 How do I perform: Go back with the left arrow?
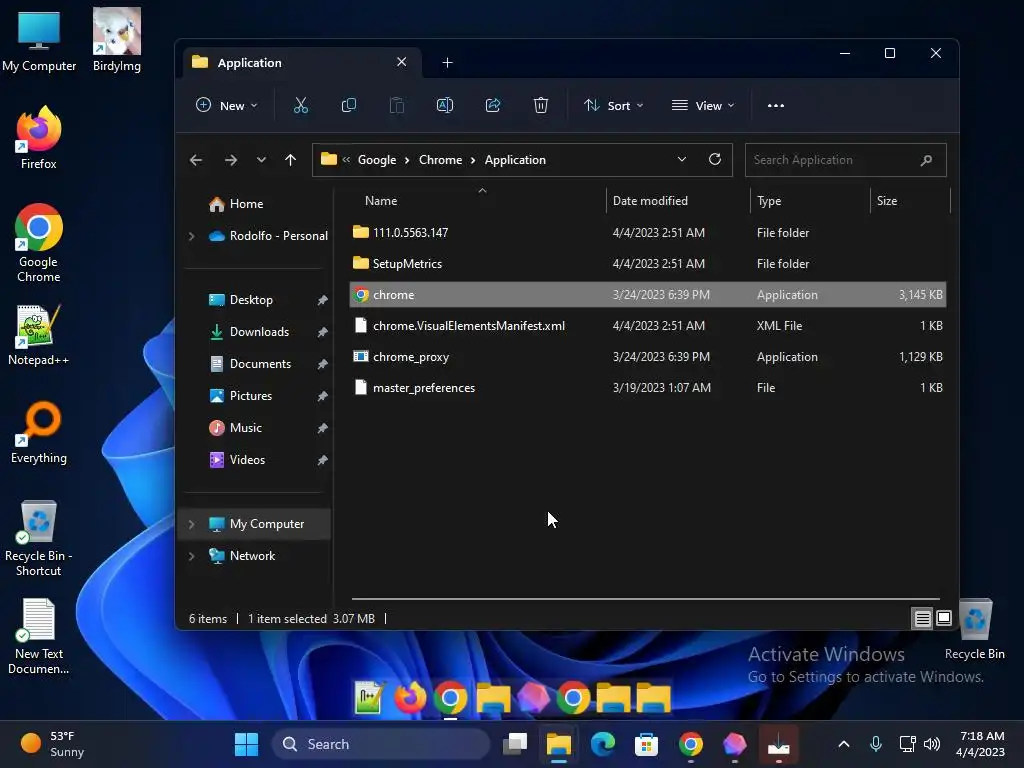(196, 160)
